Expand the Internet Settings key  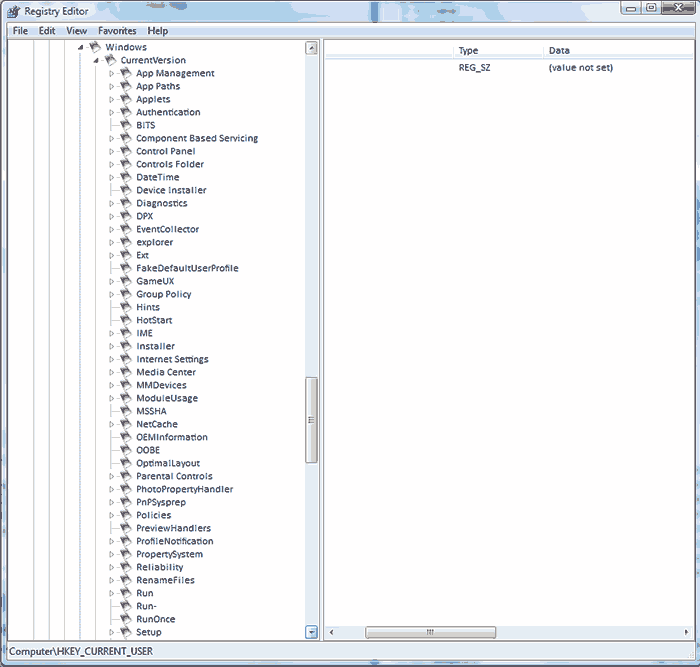click(112, 359)
